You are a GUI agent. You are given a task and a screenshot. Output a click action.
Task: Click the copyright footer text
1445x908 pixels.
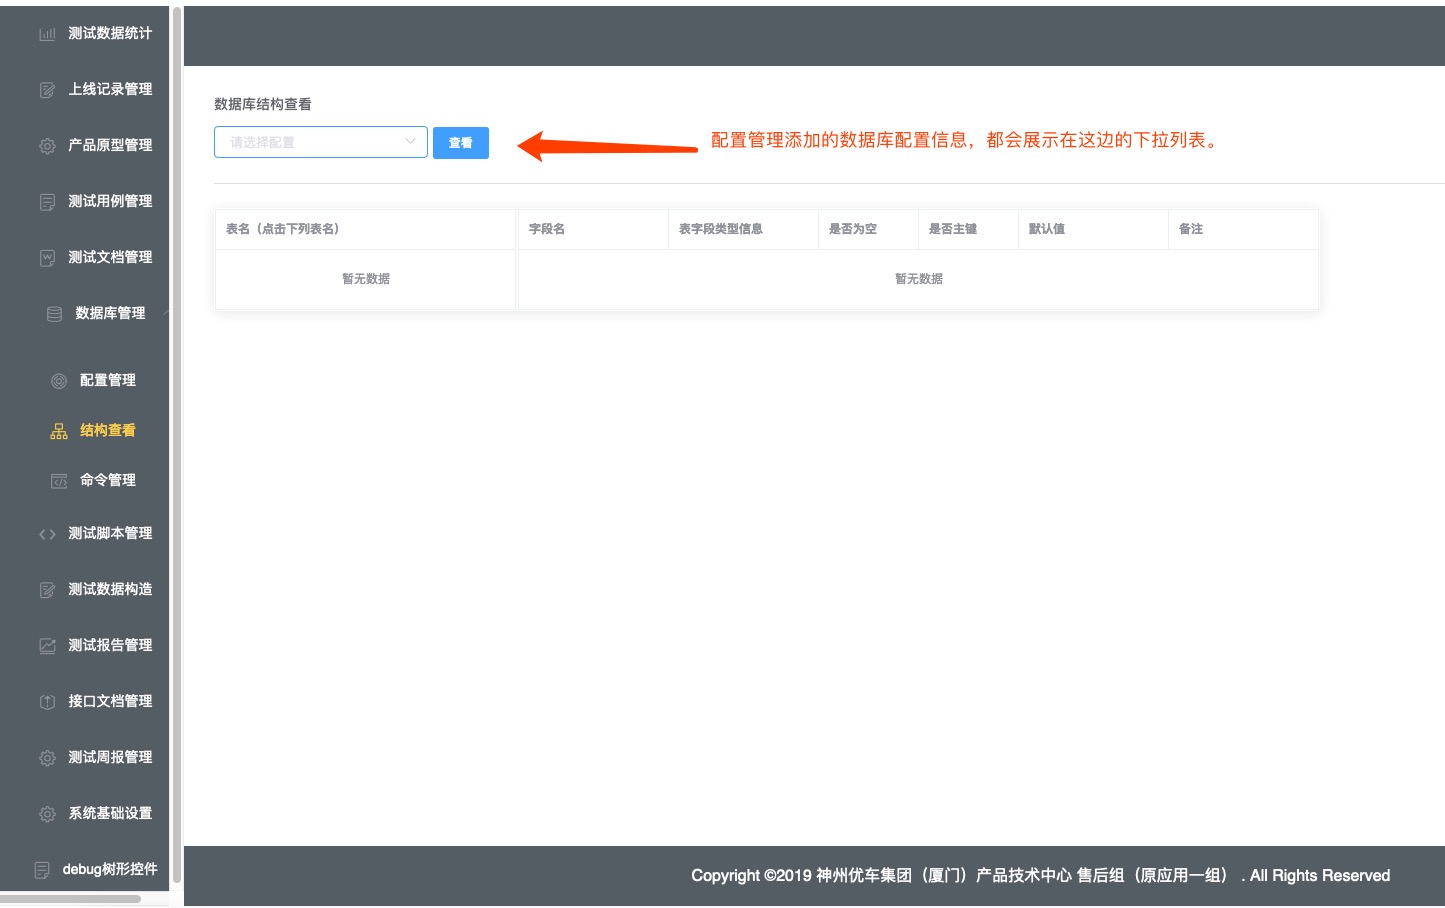coord(1040,875)
